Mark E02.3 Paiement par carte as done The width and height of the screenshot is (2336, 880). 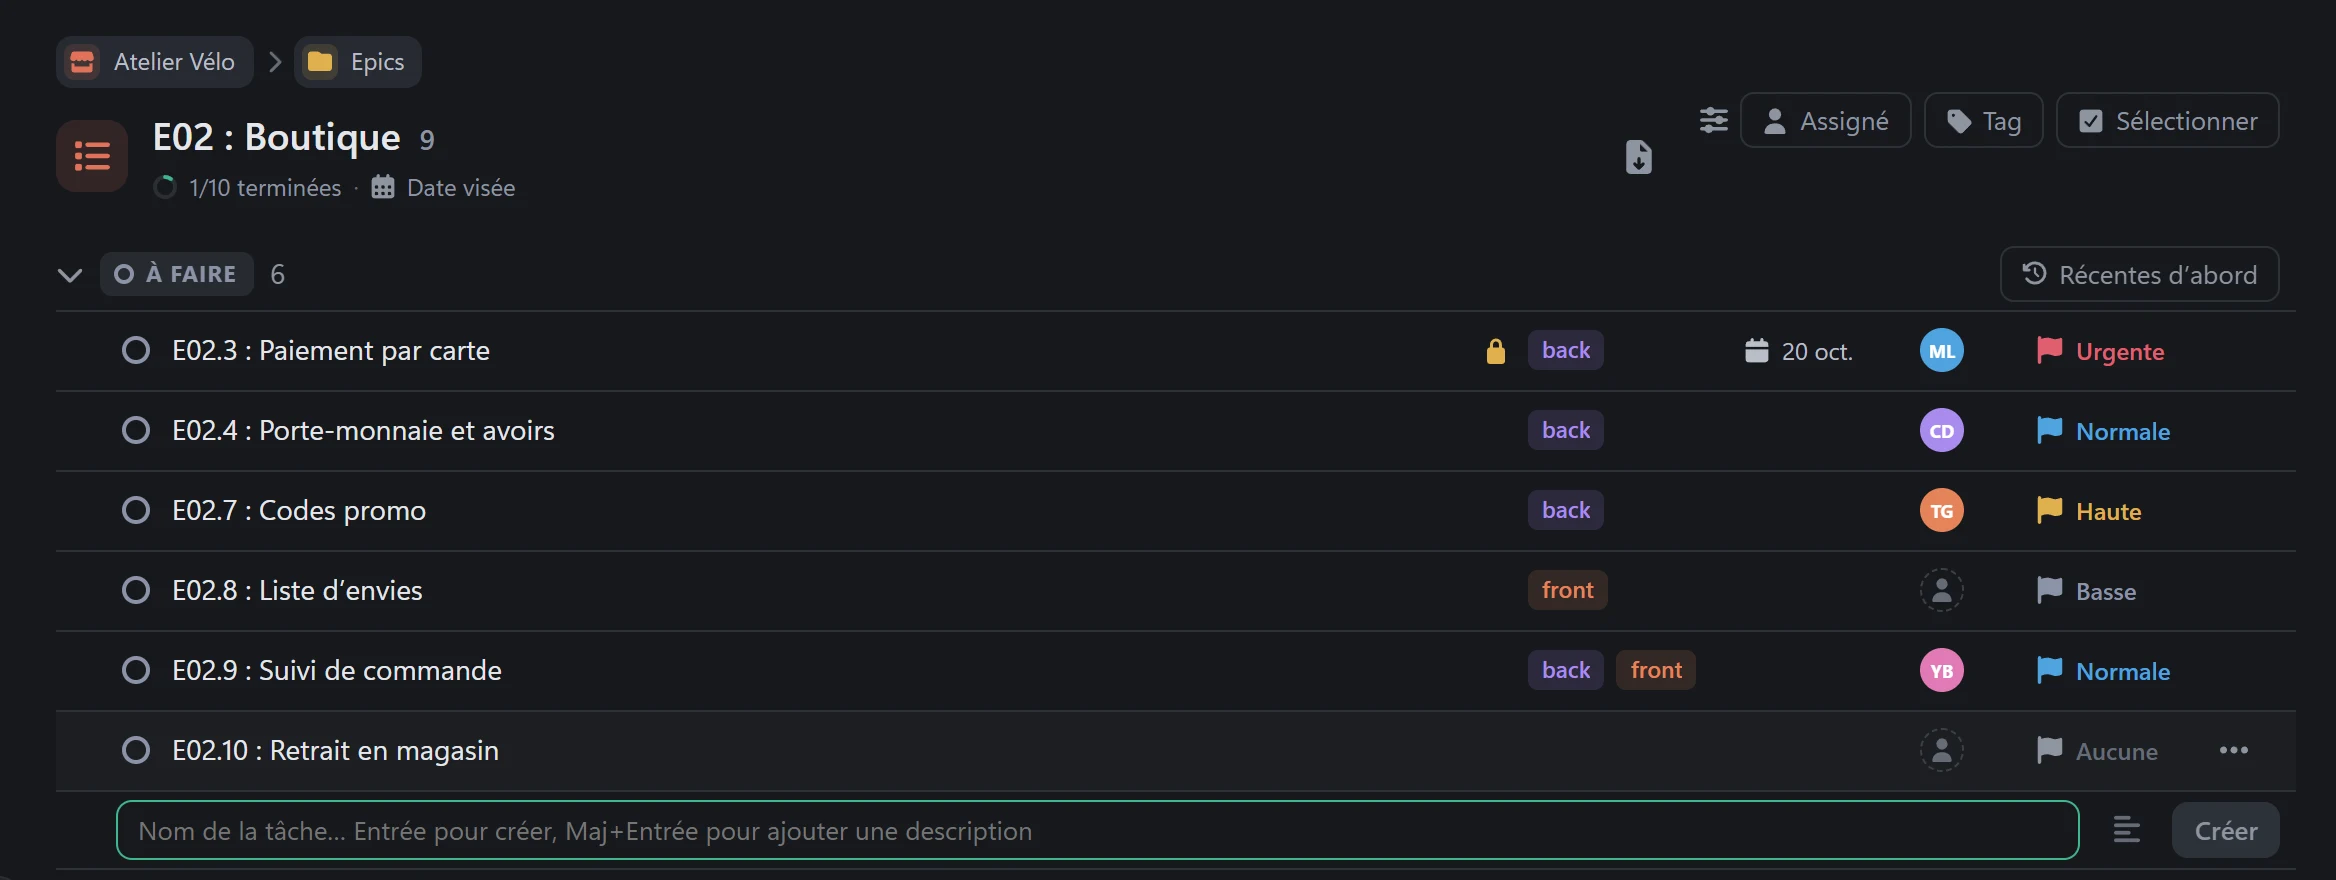click(x=136, y=351)
